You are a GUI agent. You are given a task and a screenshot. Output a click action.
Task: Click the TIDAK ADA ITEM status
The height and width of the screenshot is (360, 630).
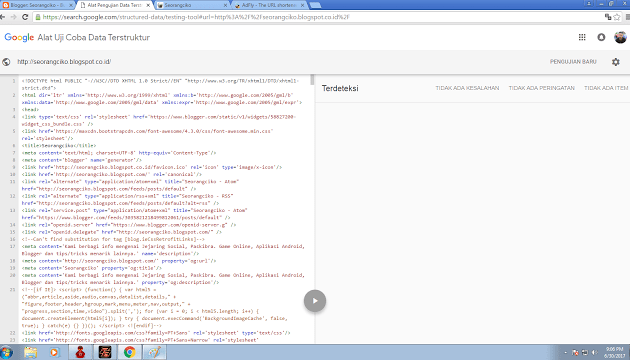coord(606,88)
